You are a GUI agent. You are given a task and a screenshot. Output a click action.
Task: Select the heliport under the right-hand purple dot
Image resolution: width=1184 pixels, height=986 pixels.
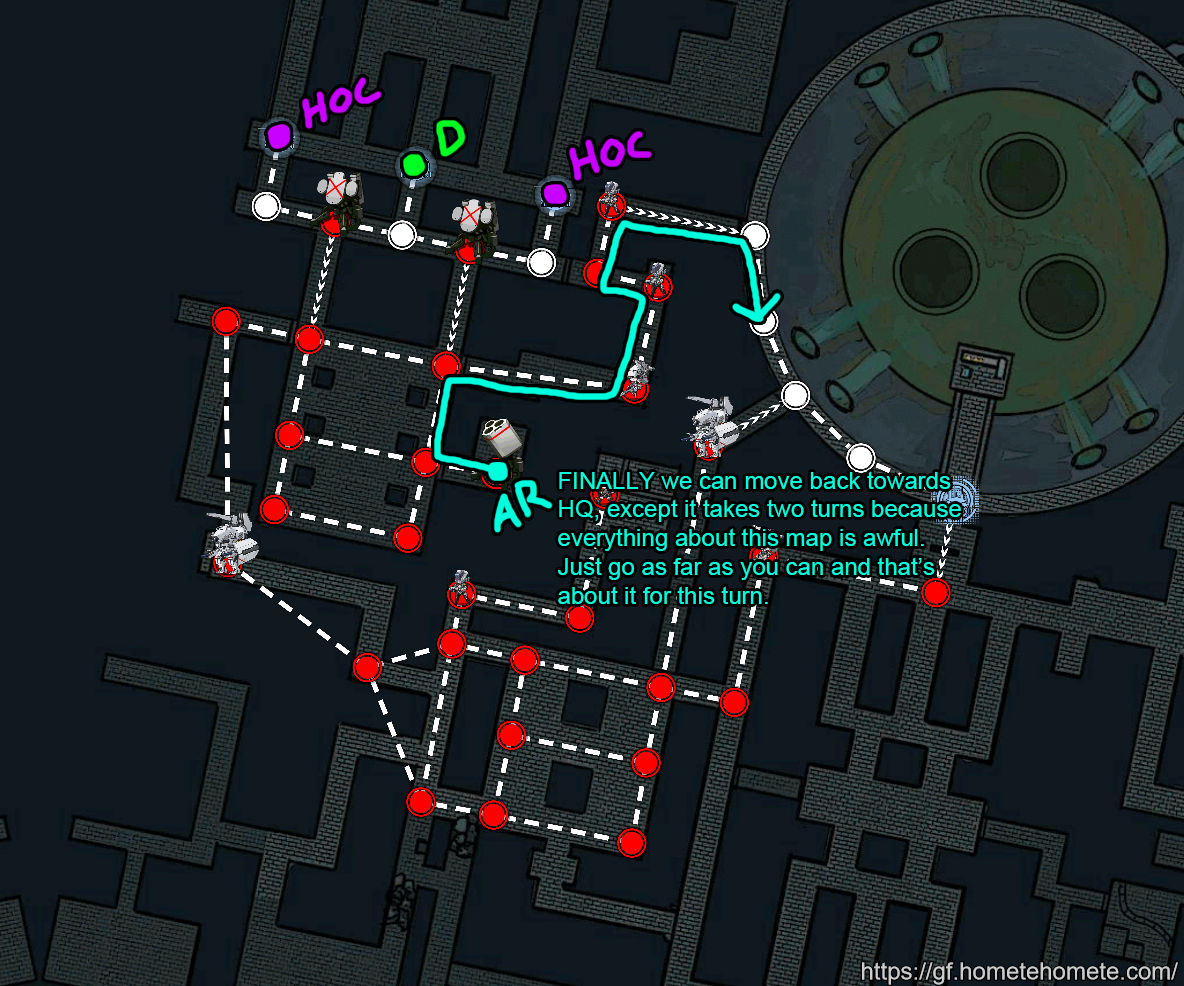point(555,194)
